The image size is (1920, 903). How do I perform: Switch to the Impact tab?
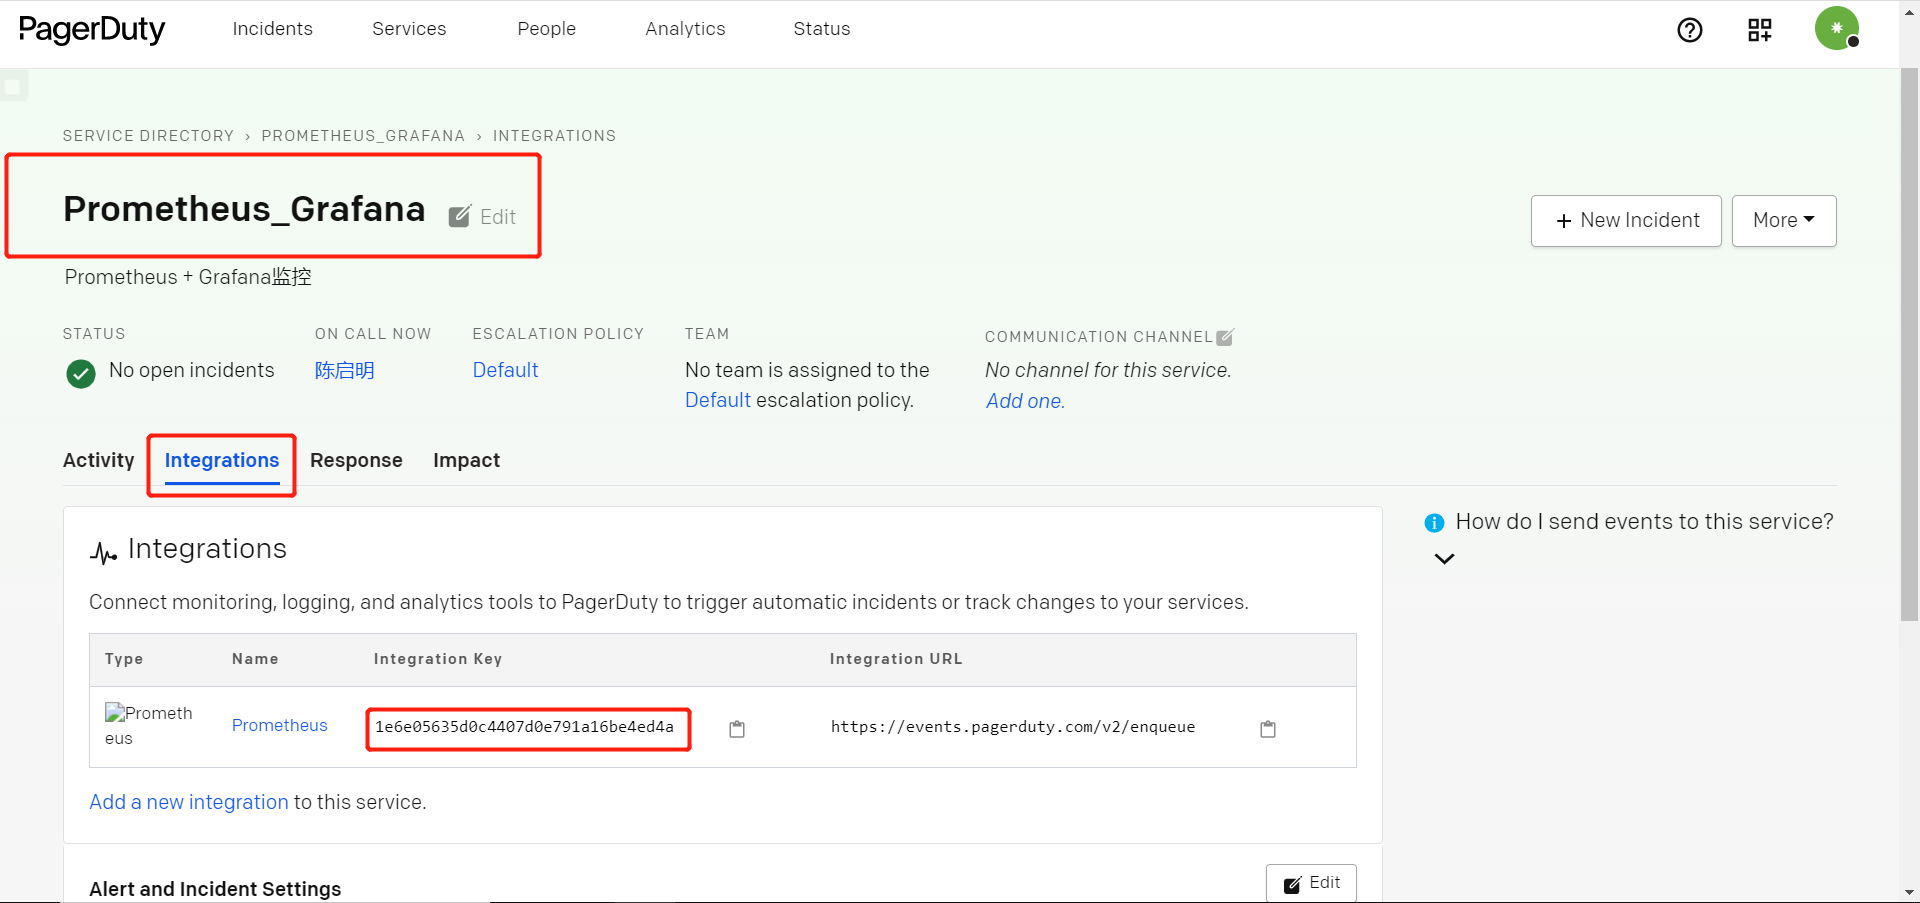466,460
